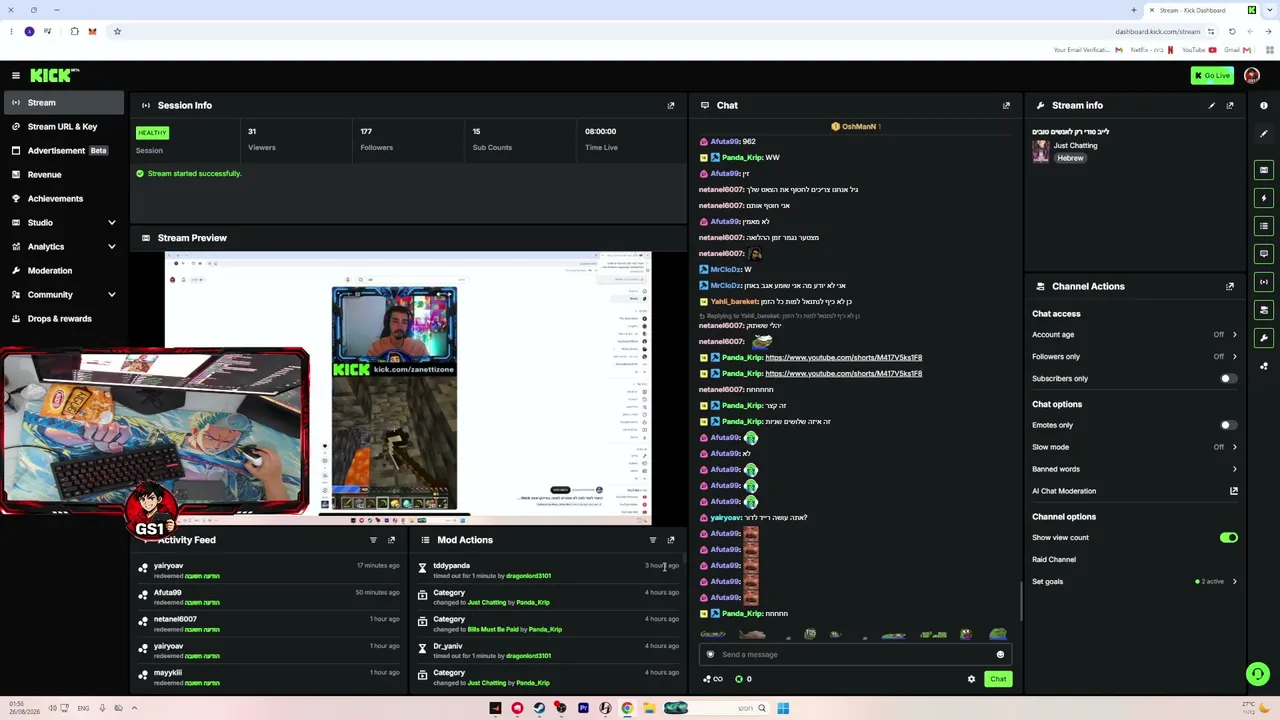
Task: Open Drops & rewards page
Action: point(62,319)
